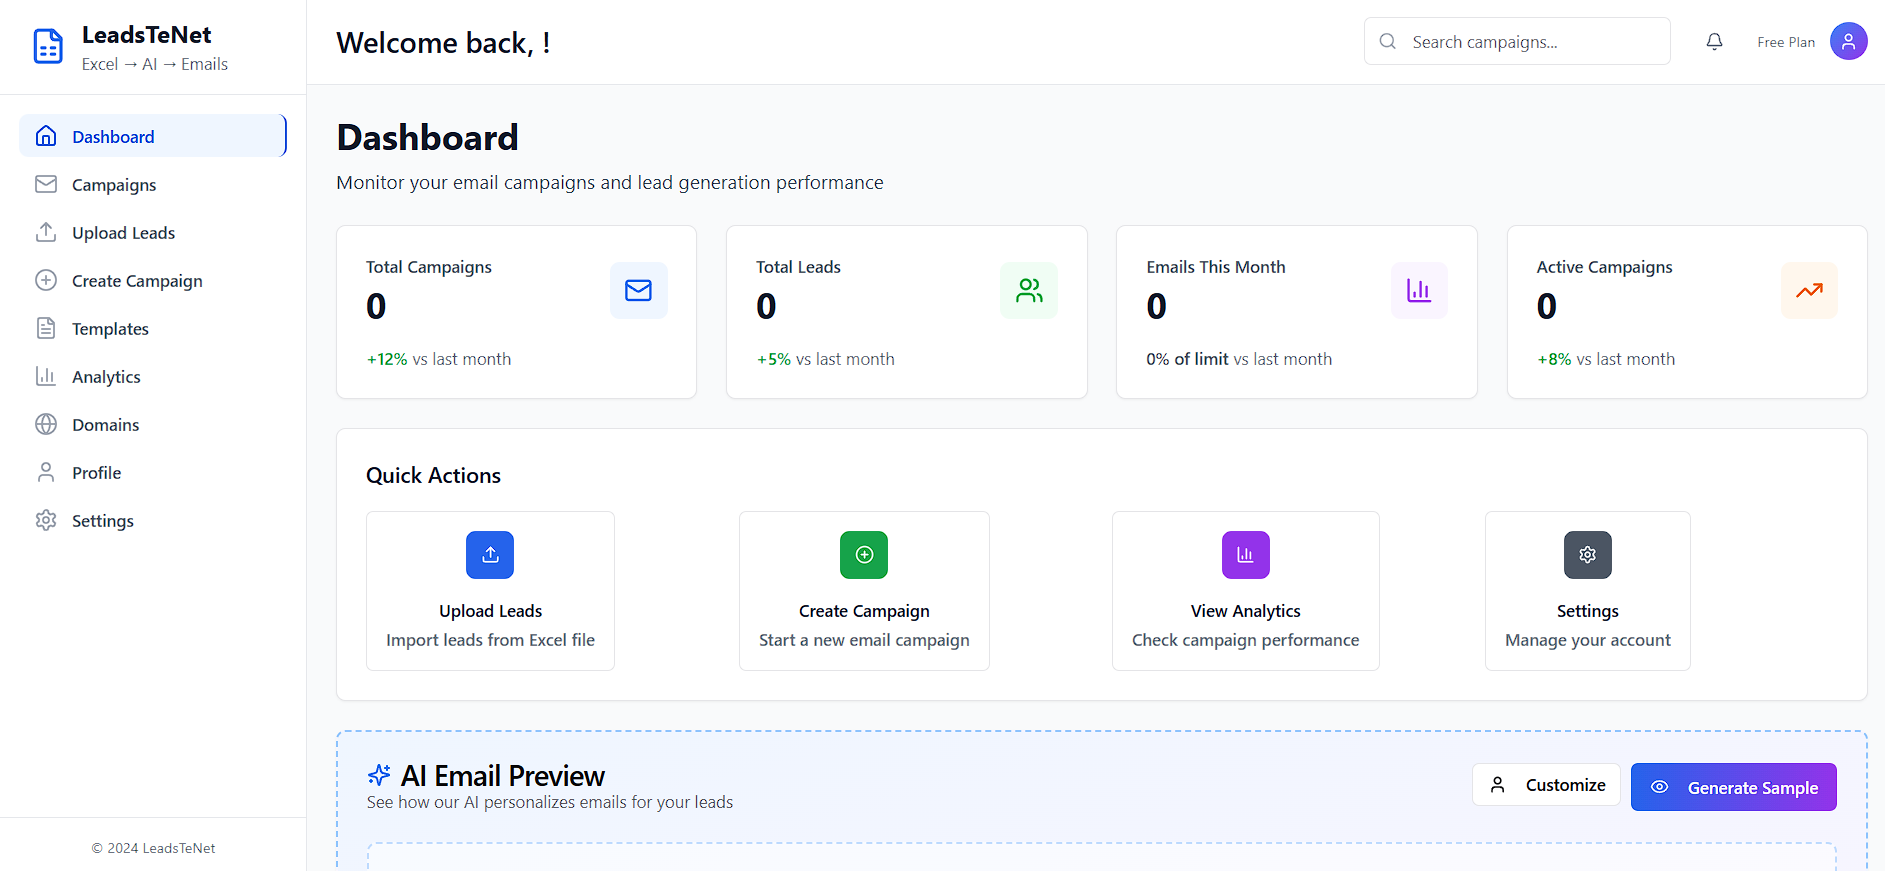Click the Create Campaign plus-circle icon in sidebar

(46, 280)
